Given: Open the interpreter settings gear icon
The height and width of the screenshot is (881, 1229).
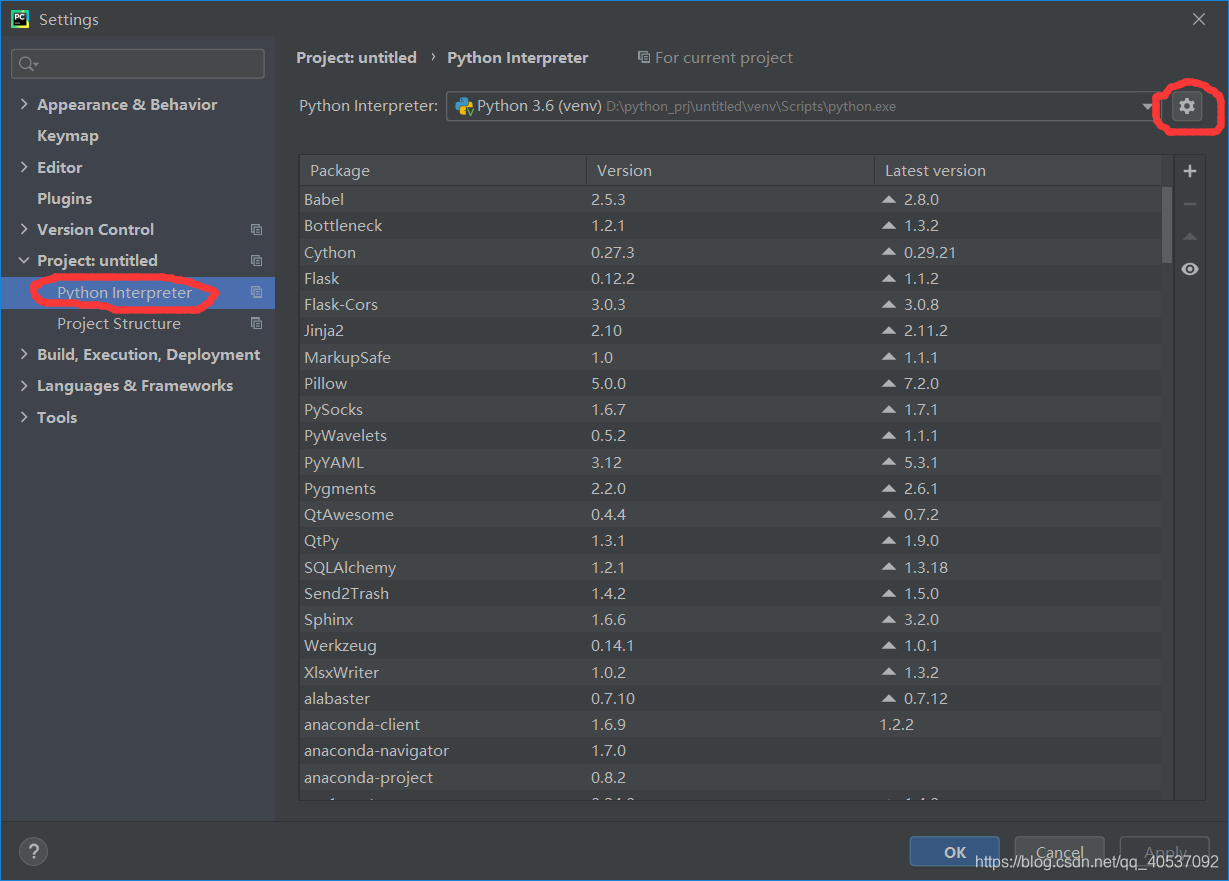Looking at the screenshot, I should [x=1188, y=106].
